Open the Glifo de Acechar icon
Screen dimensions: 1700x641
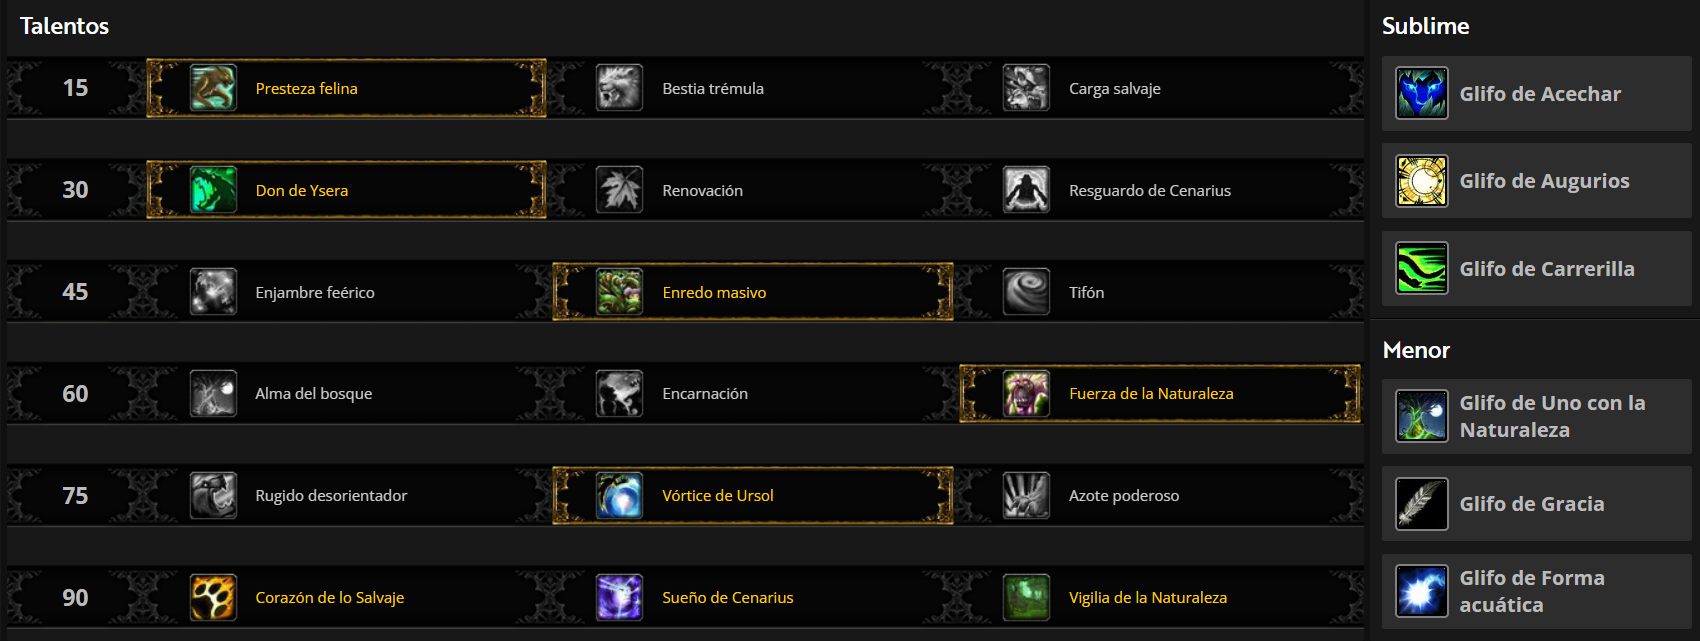[x=1422, y=93]
